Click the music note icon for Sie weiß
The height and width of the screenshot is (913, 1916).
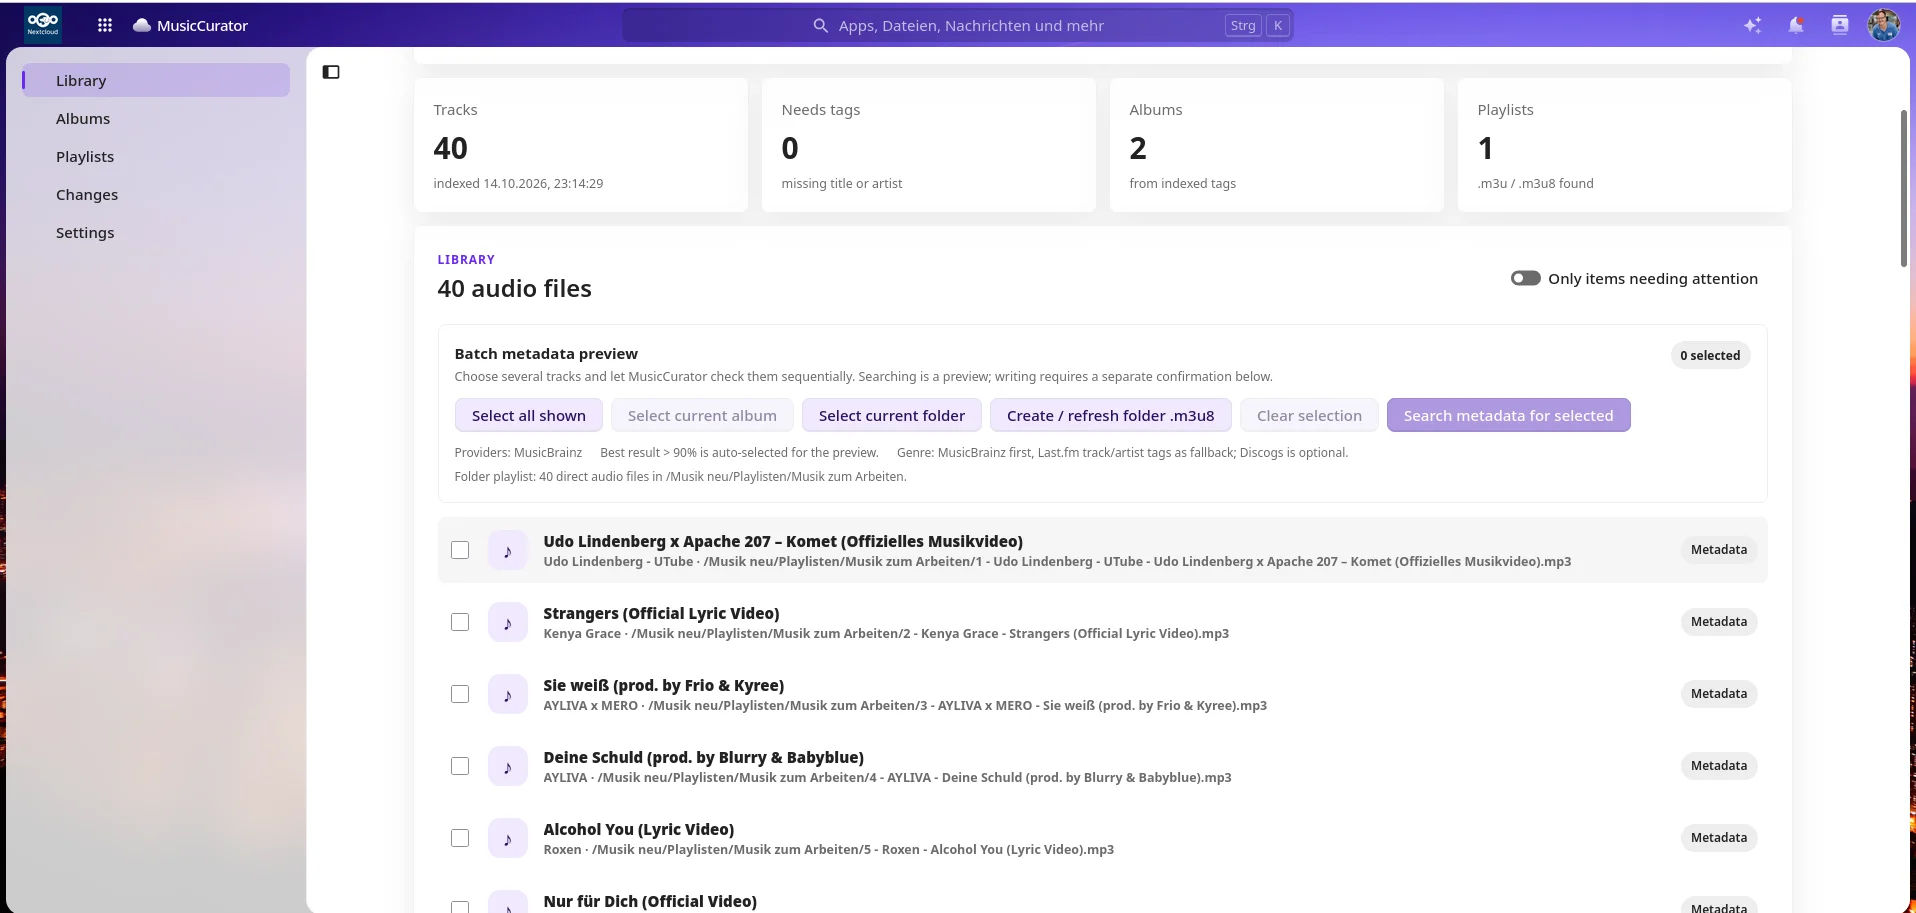(x=508, y=694)
